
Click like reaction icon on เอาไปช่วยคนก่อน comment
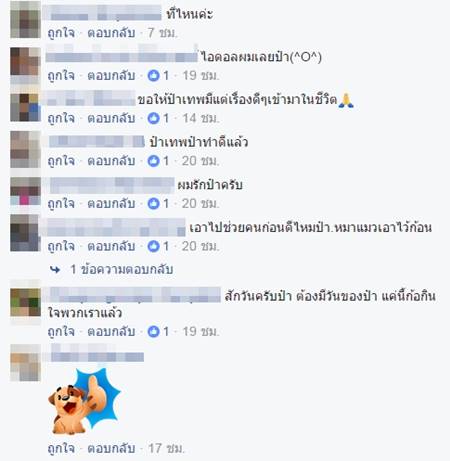click(153, 246)
